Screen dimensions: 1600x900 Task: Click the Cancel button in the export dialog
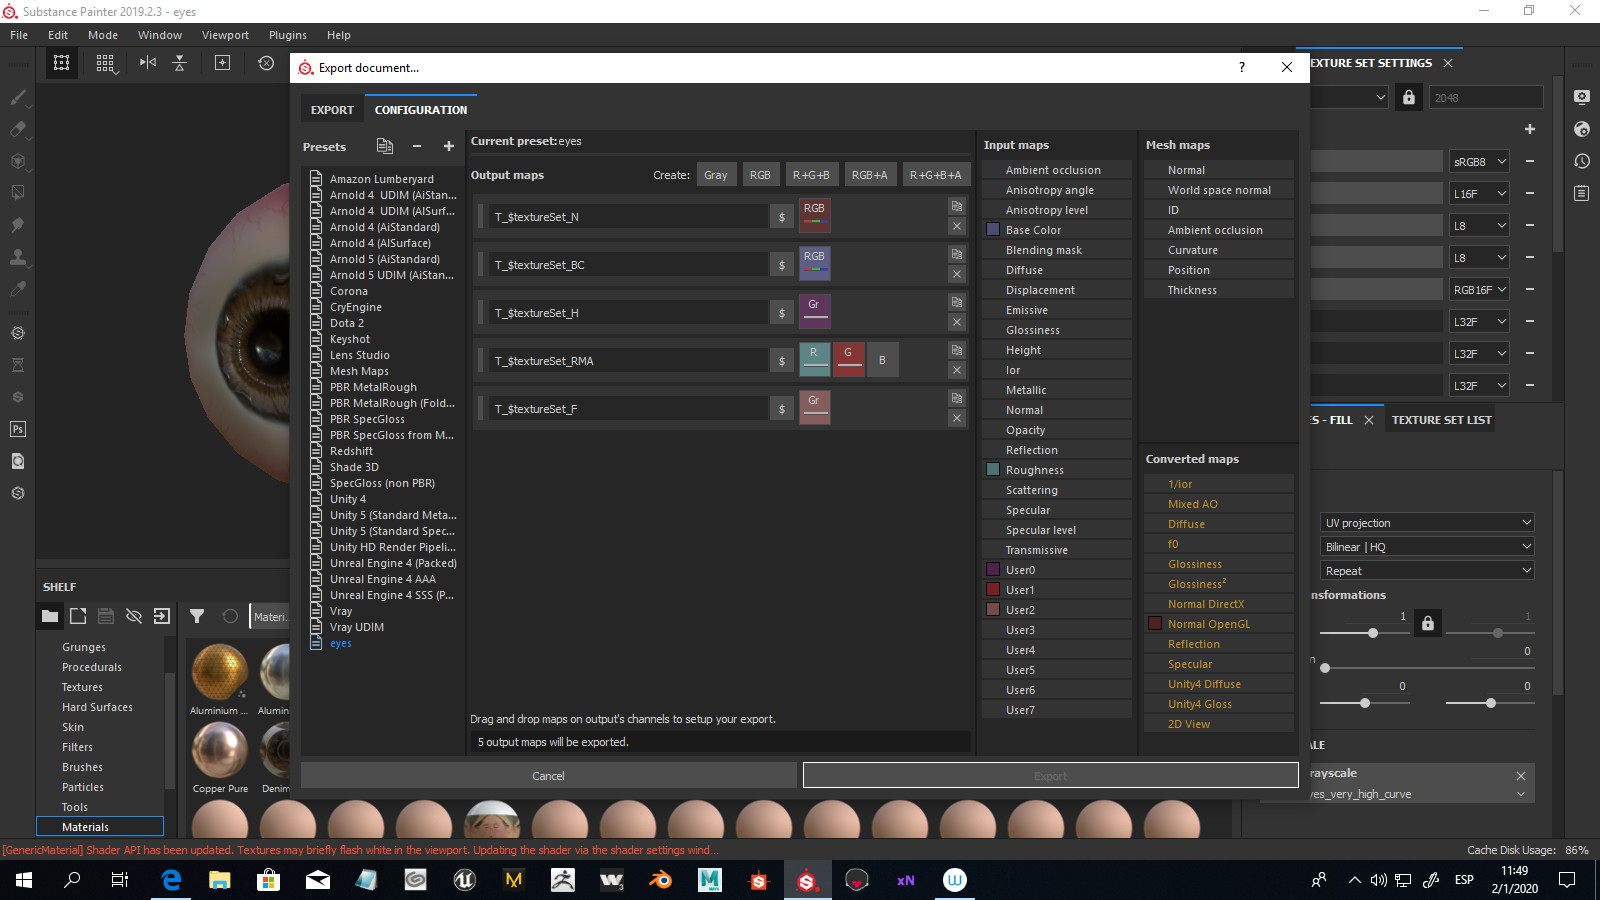pyautogui.click(x=548, y=775)
